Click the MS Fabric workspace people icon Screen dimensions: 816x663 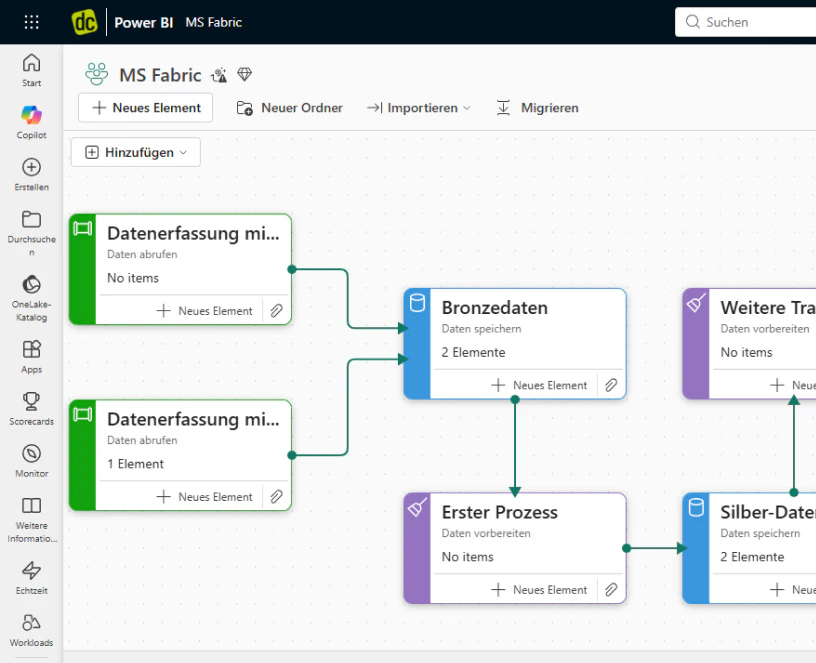click(97, 74)
